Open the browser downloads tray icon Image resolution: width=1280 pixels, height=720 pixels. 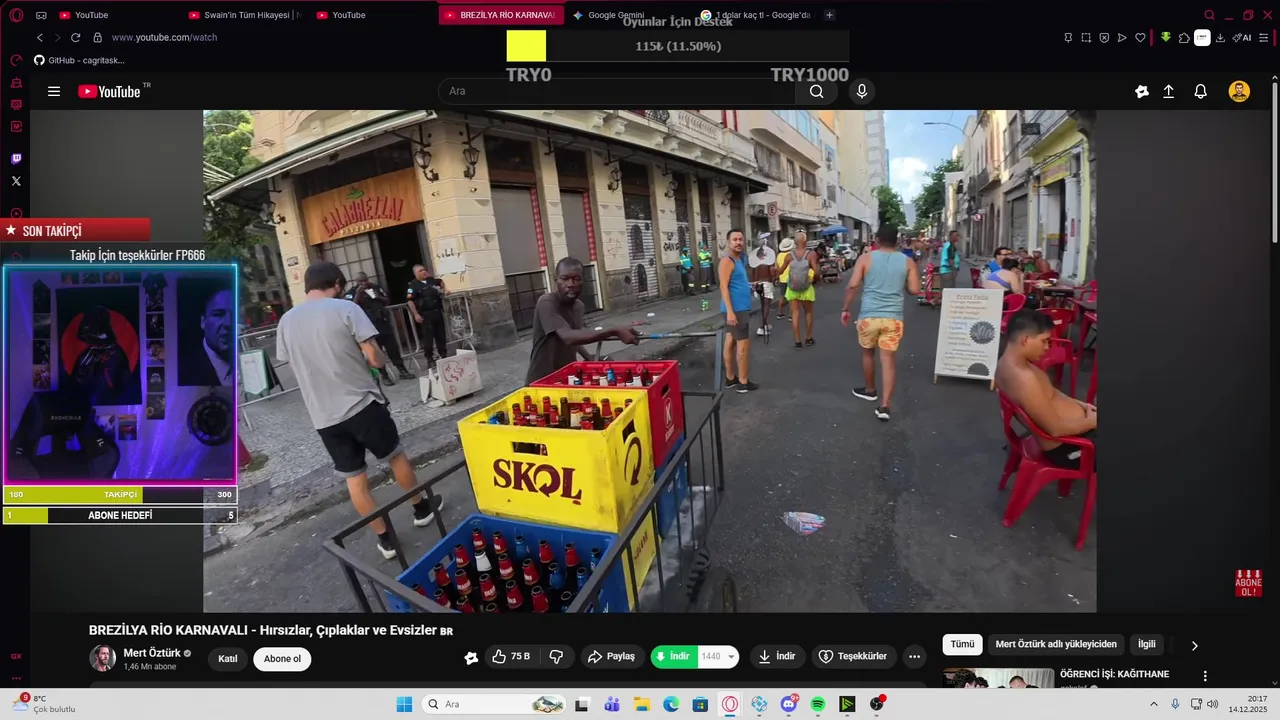1220,38
